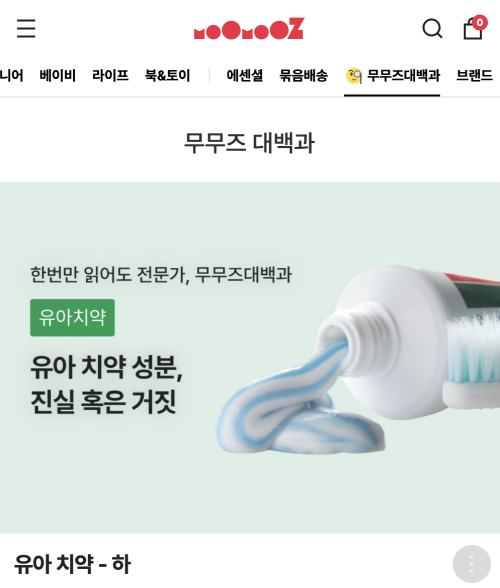Screen dimensions: 500x588
Task: Select the 라이프 tab
Action: [x=110, y=75]
